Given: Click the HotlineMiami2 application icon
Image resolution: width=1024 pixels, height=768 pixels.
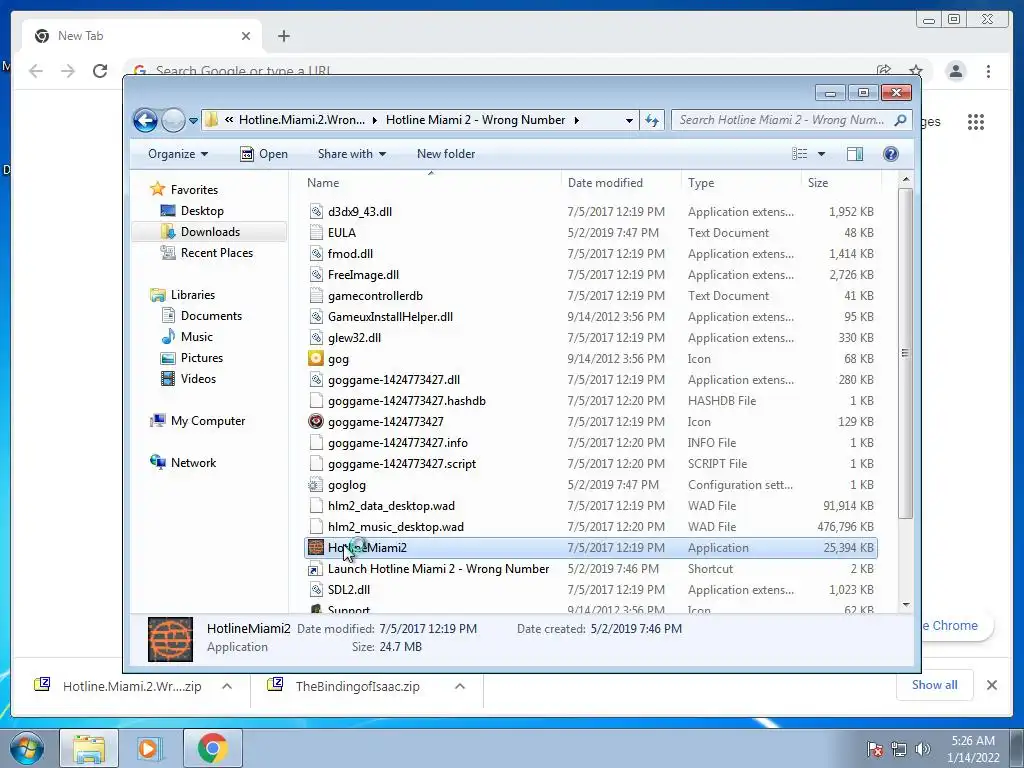Looking at the screenshot, I should pyautogui.click(x=316, y=548).
